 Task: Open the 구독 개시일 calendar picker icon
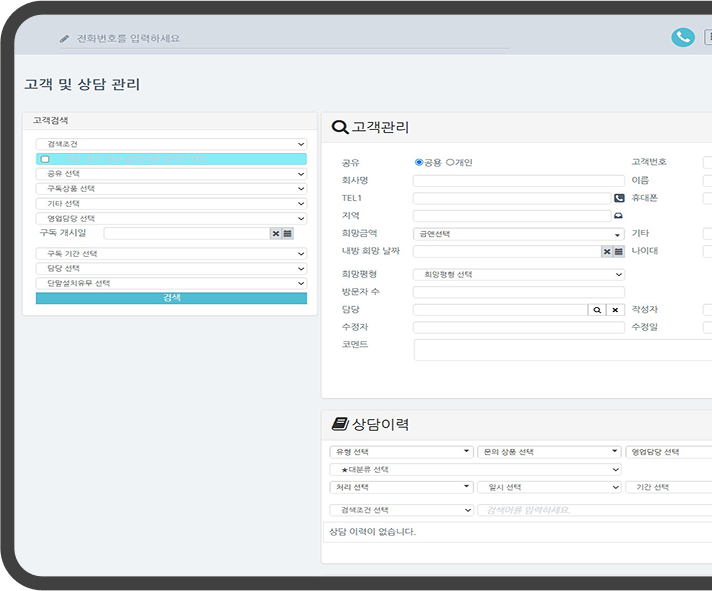coord(288,233)
